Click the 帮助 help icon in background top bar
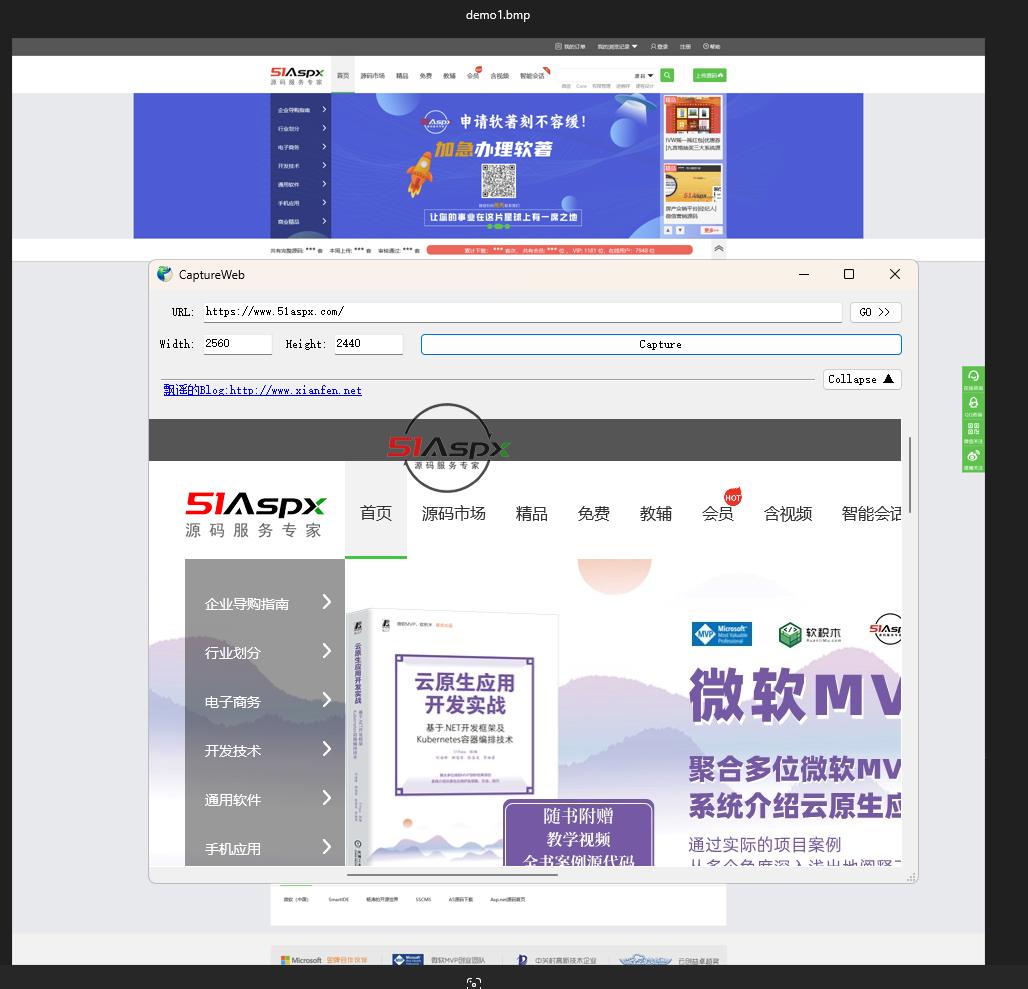1028x989 pixels. [706, 47]
